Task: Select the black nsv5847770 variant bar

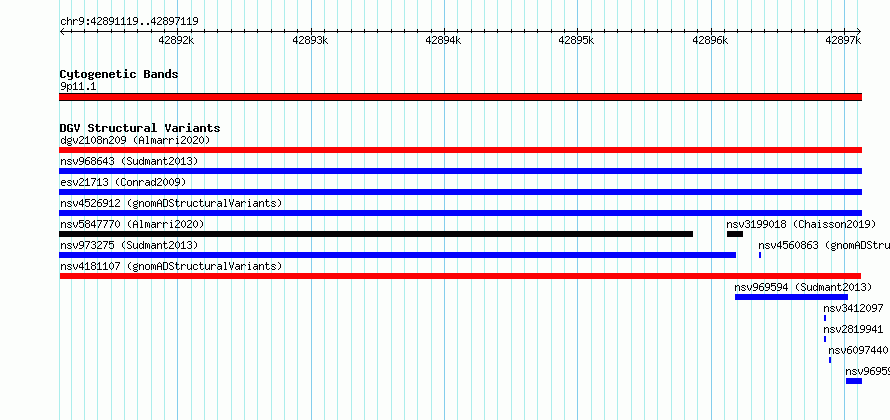Action: click(376, 234)
